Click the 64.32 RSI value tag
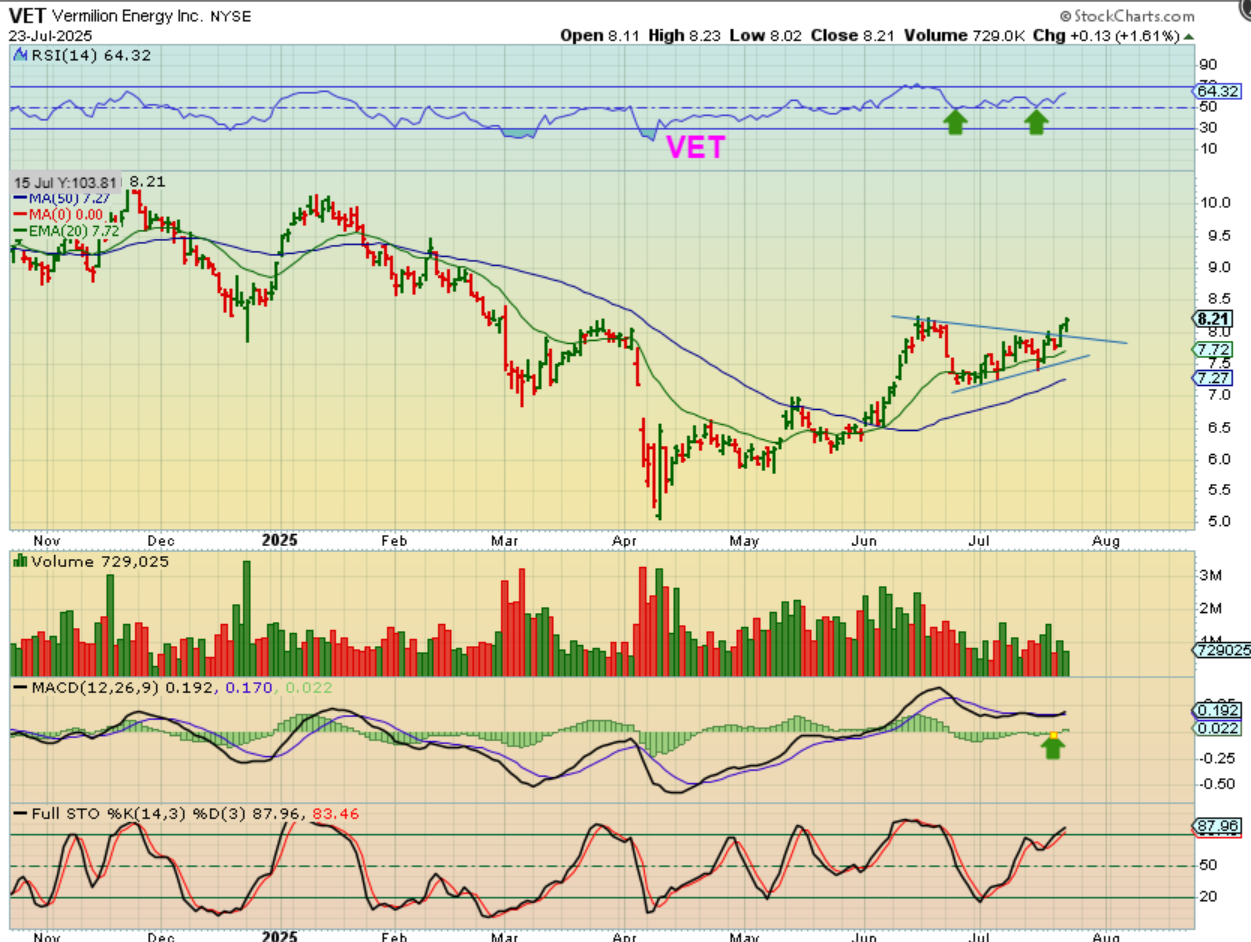 click(x=1219, y=92)
